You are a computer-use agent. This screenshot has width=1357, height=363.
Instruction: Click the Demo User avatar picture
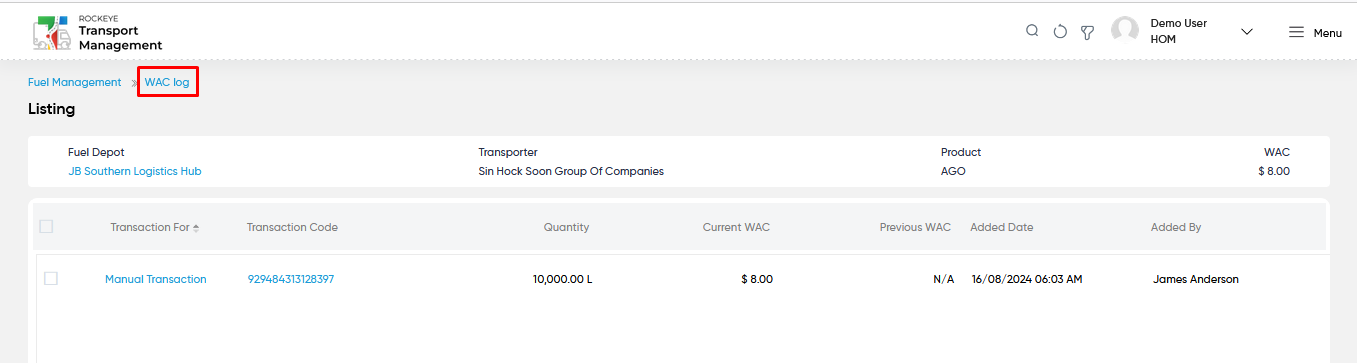1125,31
